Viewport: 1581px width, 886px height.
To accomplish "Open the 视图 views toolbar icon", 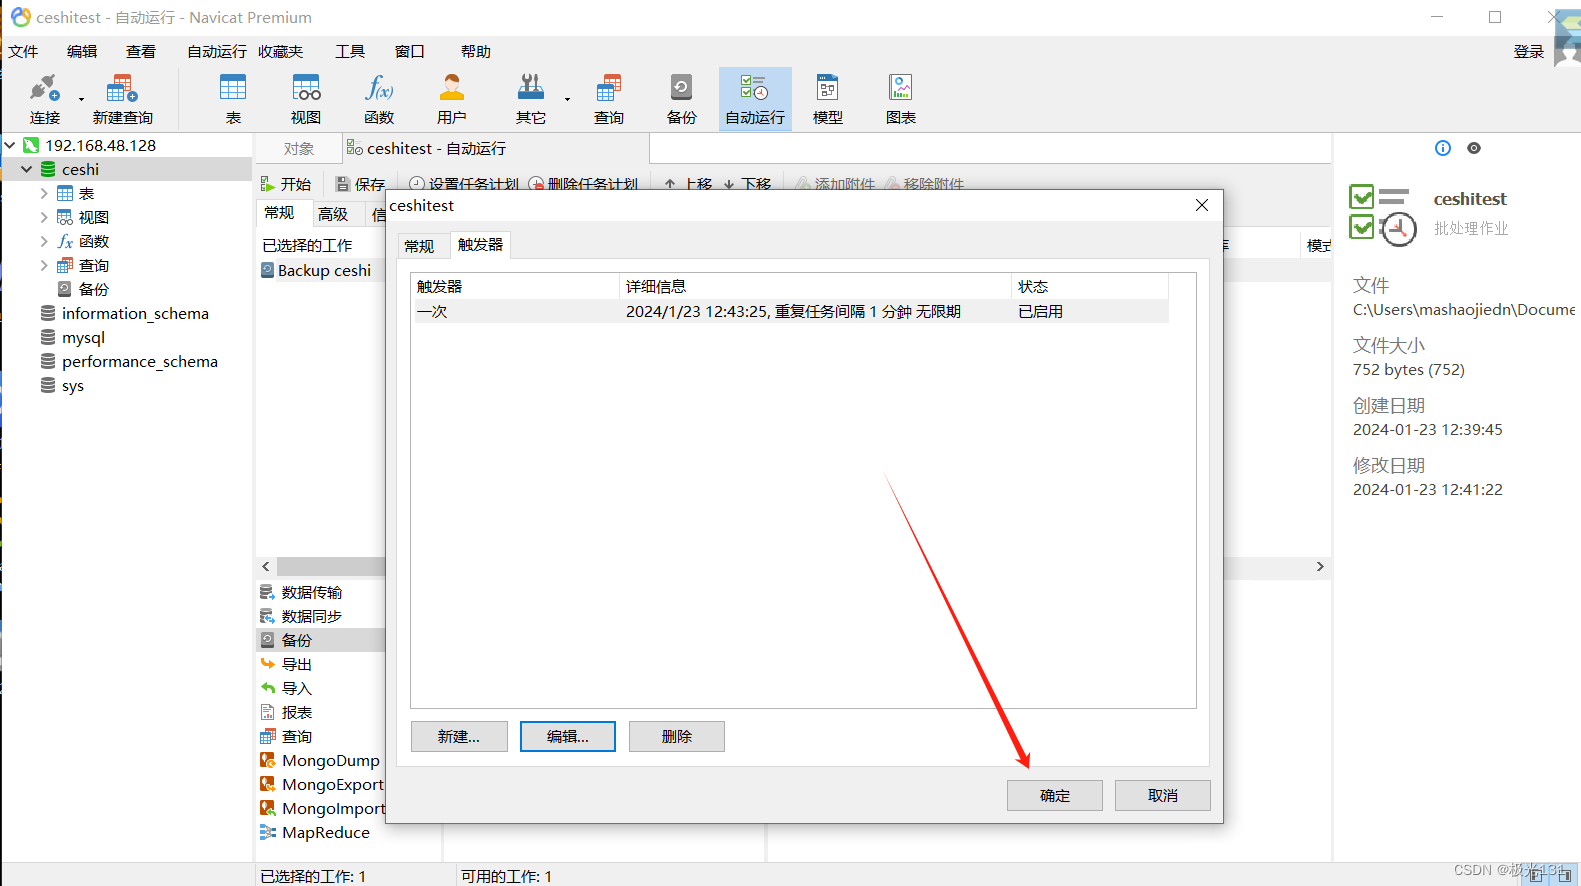I will pos(306,99).
